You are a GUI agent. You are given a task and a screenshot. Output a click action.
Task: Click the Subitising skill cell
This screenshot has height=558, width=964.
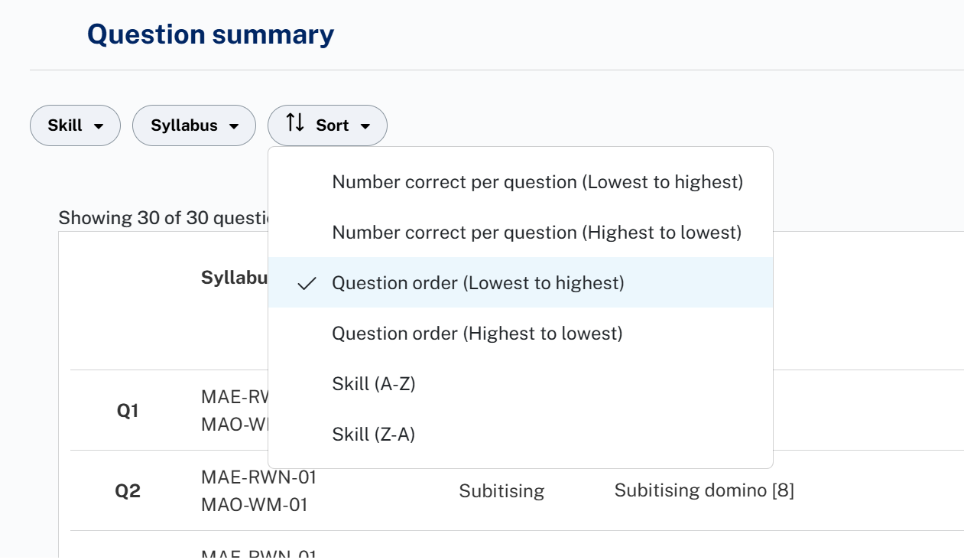pyautogui.click(x=501, y=491)
